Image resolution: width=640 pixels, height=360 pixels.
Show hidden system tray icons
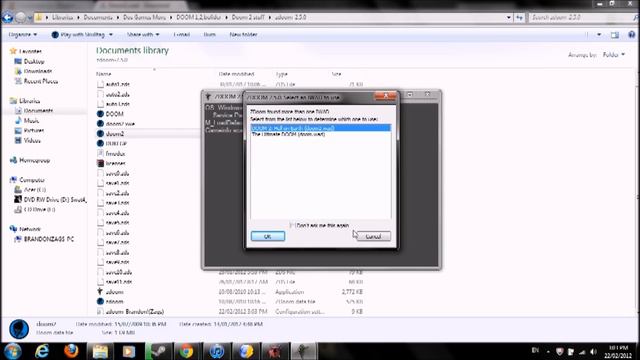click(549, 352)
